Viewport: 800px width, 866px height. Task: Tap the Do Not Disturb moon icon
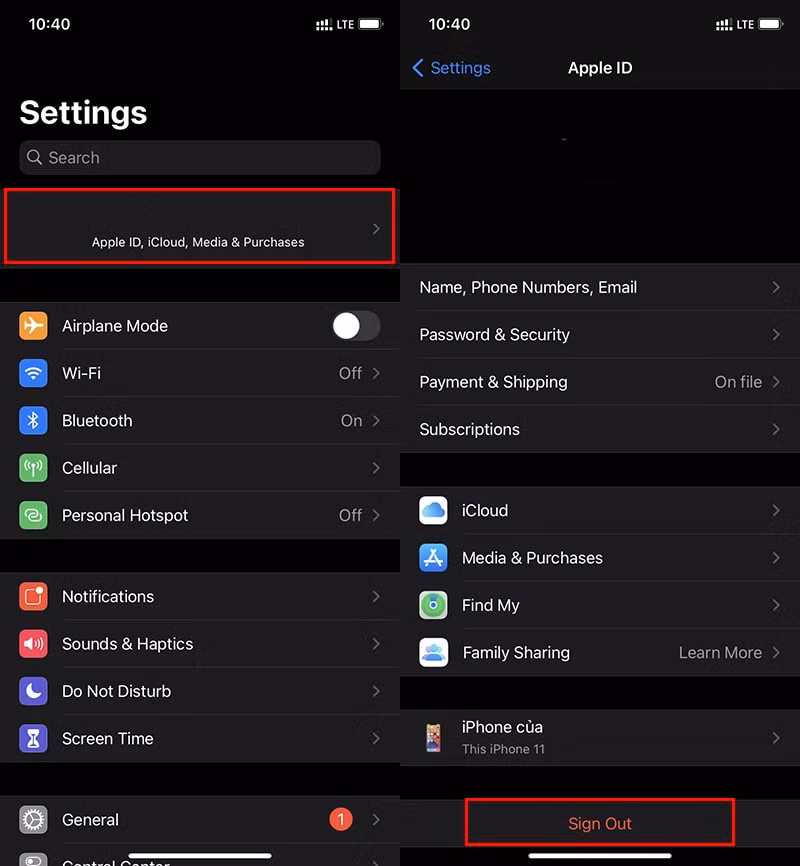[x=33, y=691]
